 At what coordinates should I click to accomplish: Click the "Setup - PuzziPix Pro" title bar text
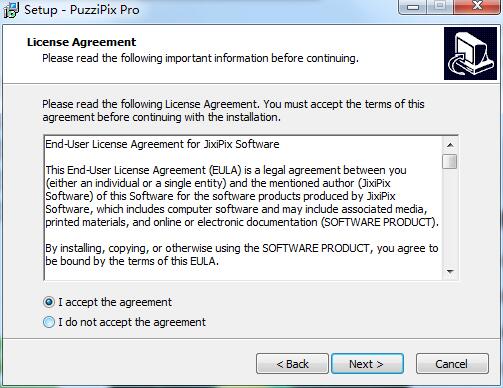tap(82, 10)
